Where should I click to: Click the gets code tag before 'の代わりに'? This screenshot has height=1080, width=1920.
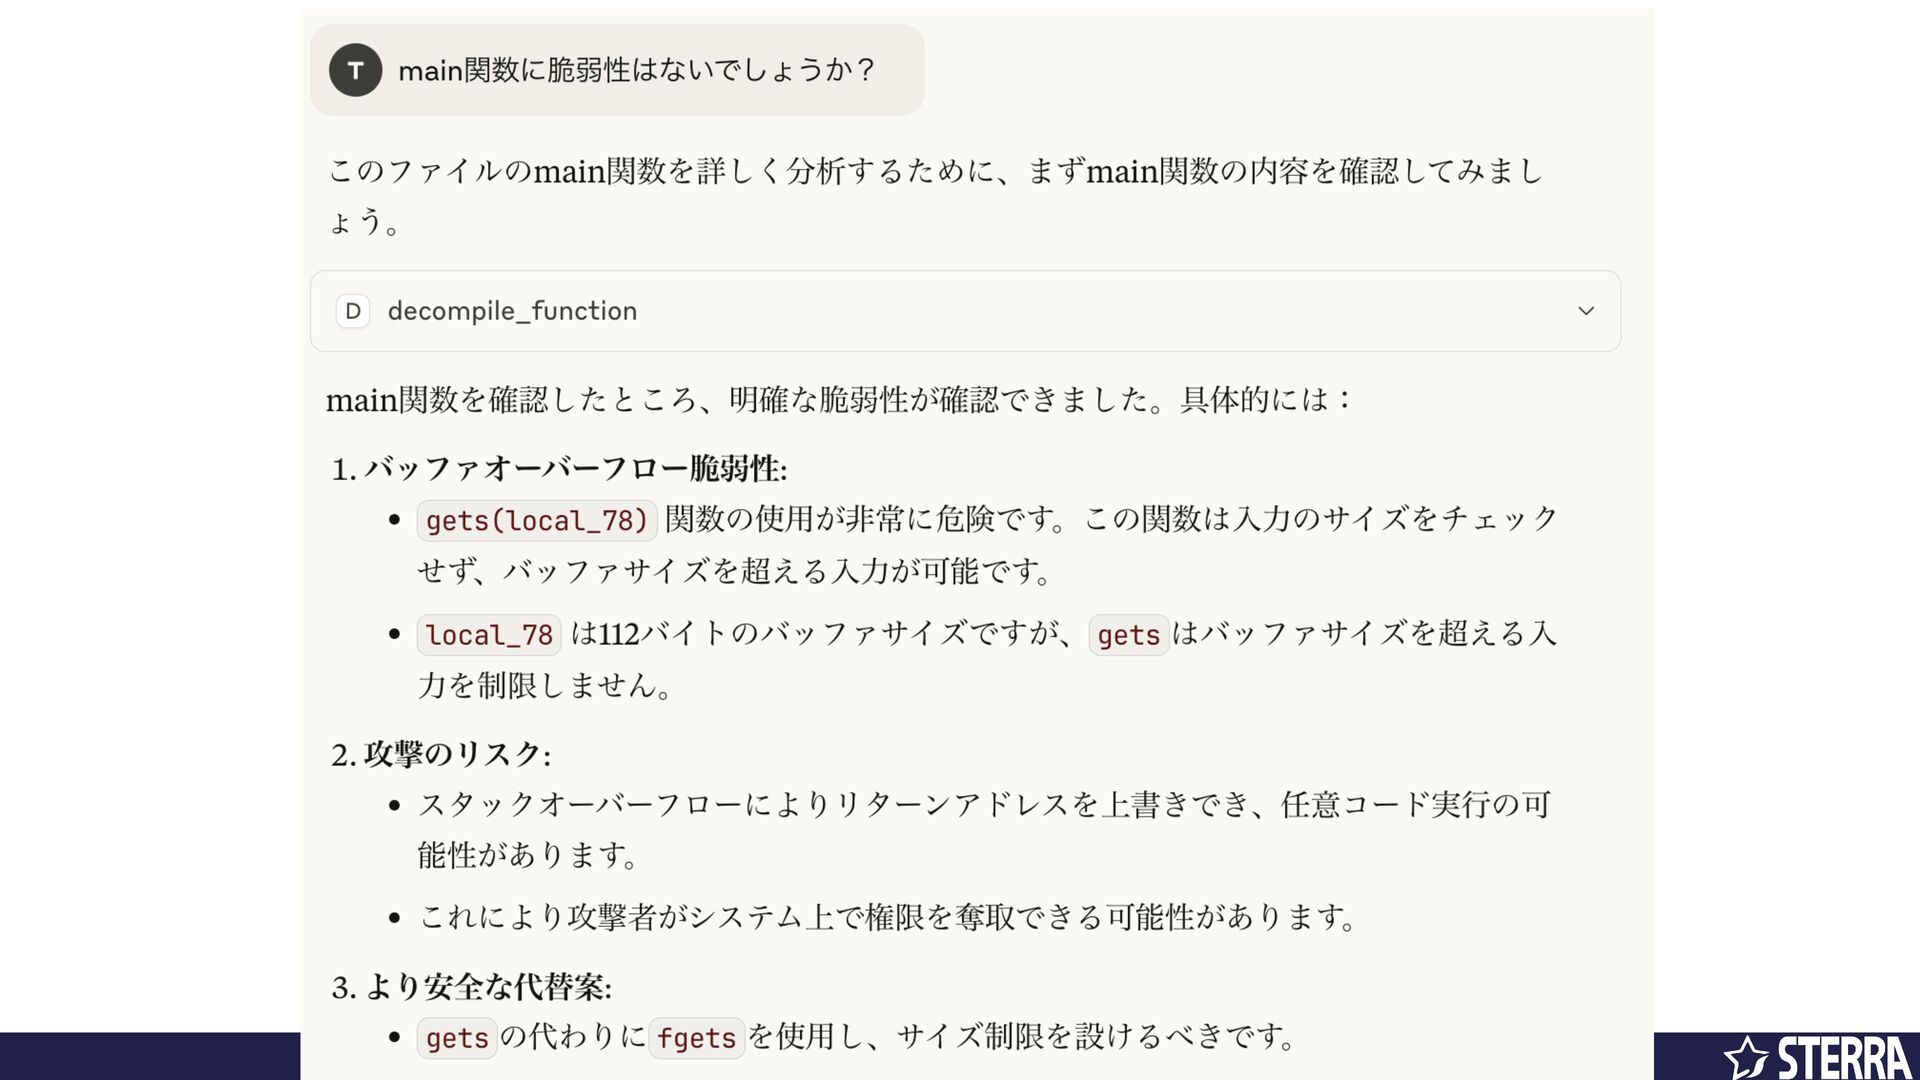pyautogui.click(x=457, y=1038)
